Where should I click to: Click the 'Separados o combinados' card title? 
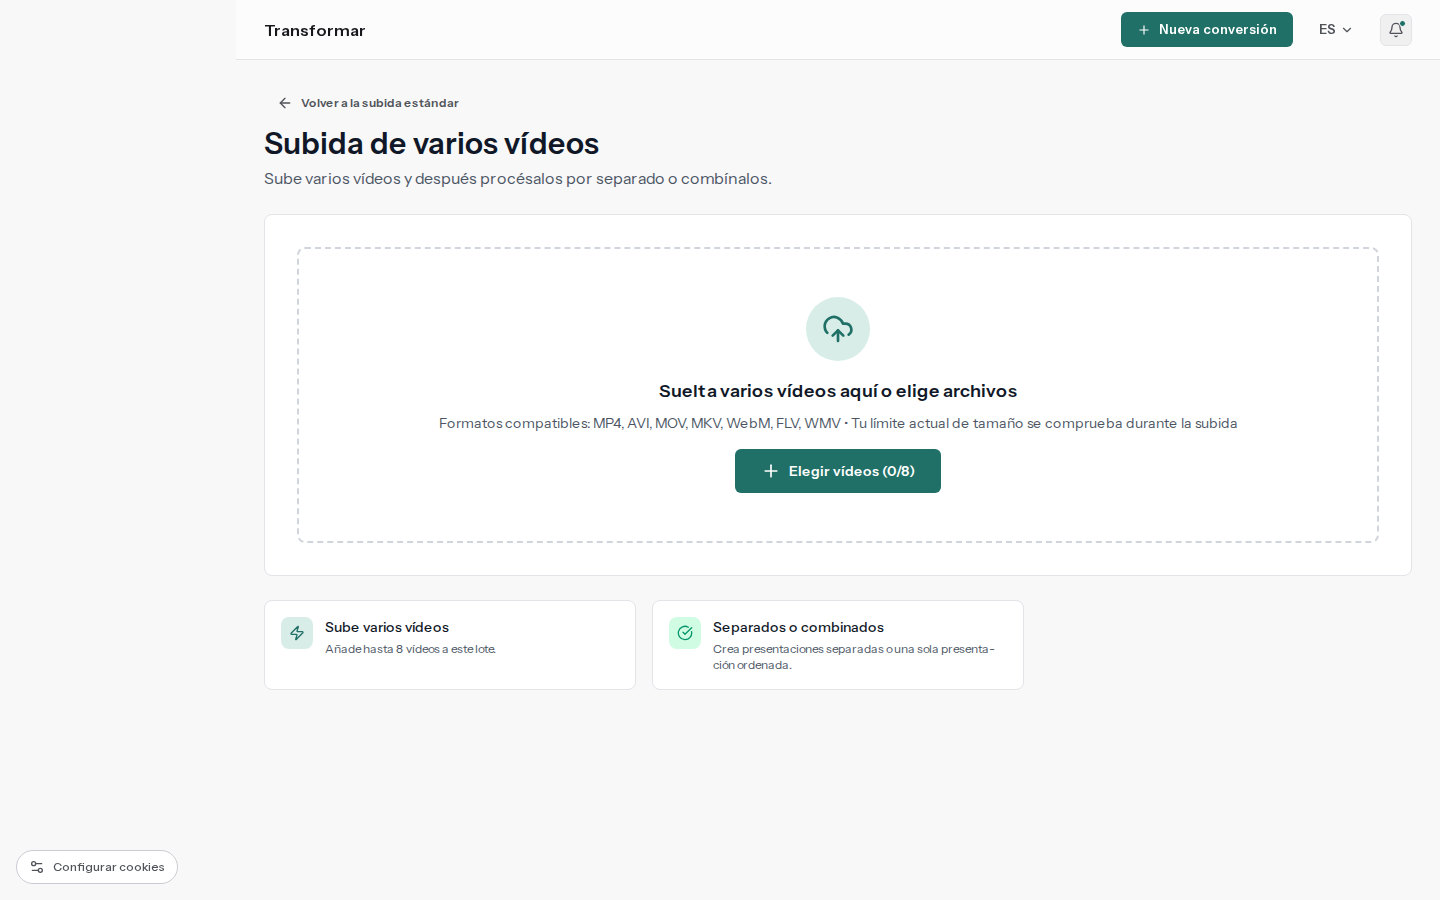tap(798, 627)
